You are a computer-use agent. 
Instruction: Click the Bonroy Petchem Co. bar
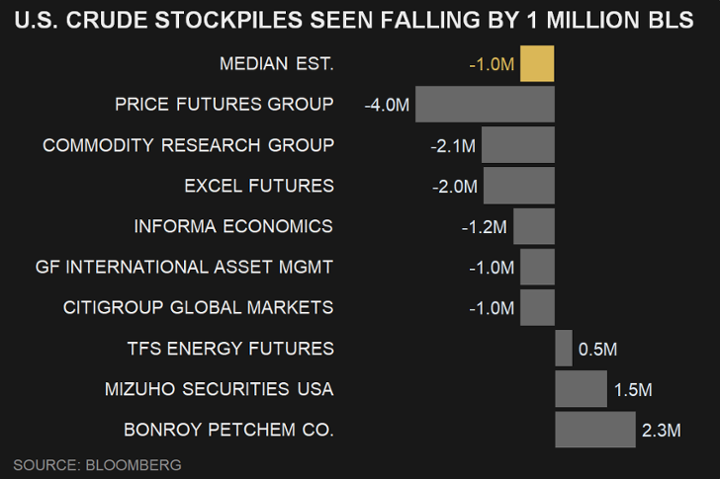[x=595, y=430]
